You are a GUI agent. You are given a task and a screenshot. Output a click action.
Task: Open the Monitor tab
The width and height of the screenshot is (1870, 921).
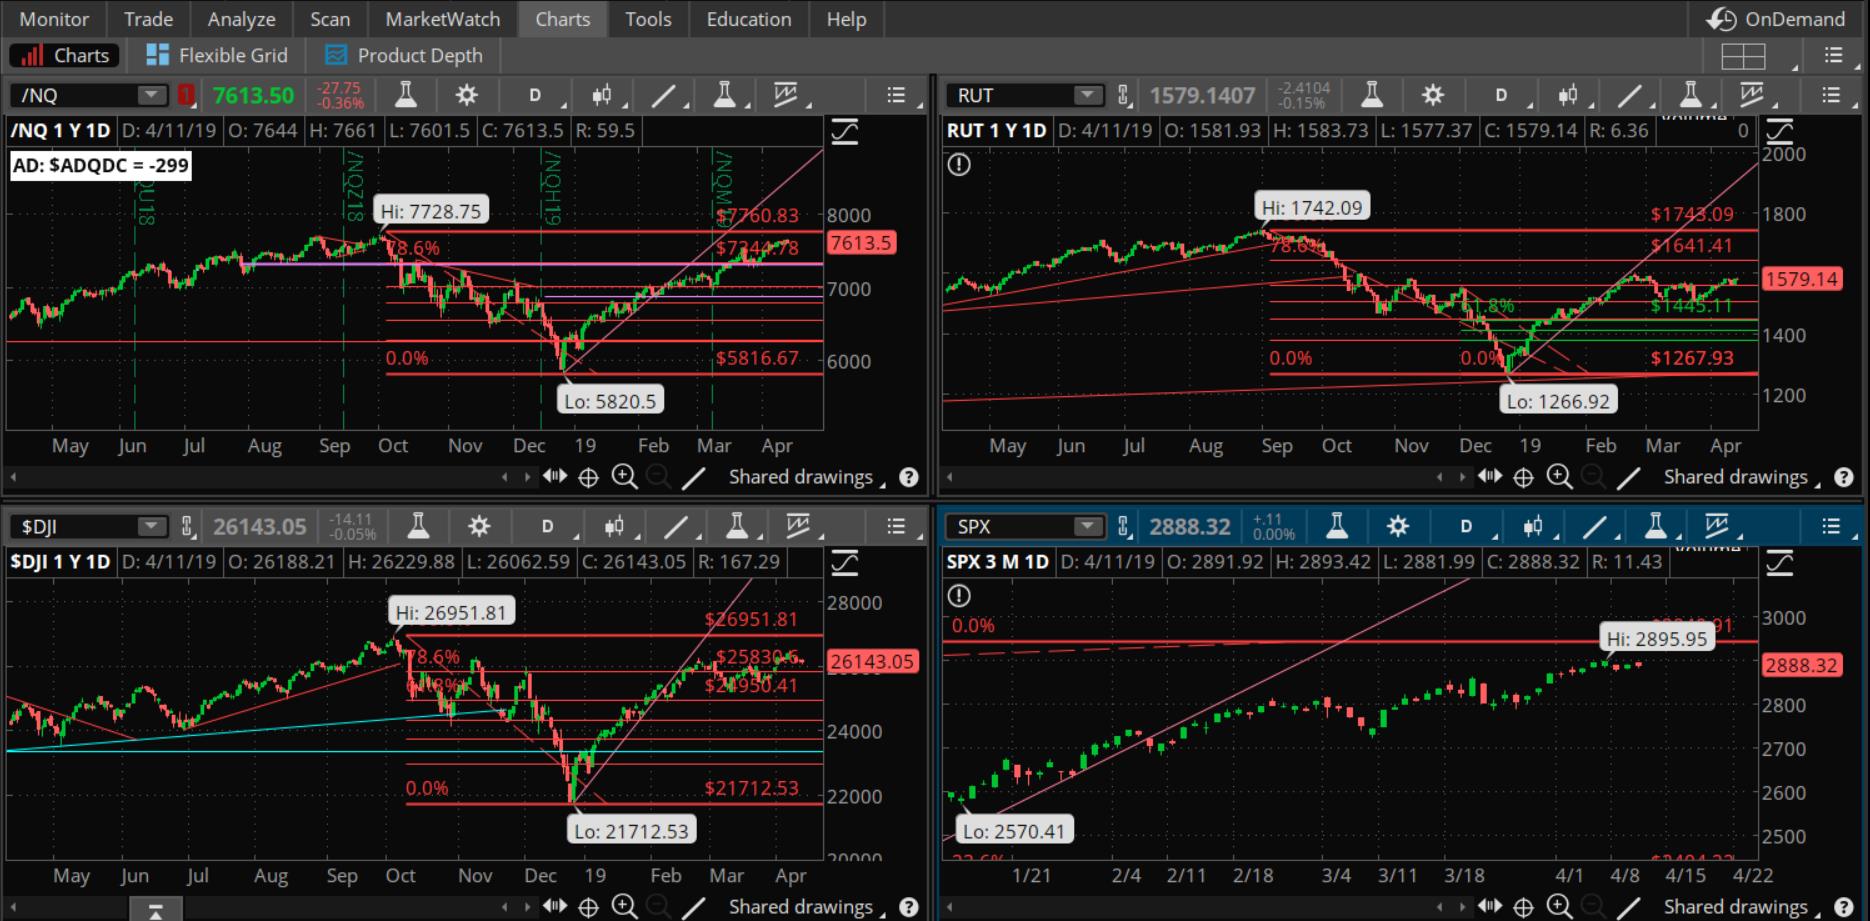click(54, 19)
